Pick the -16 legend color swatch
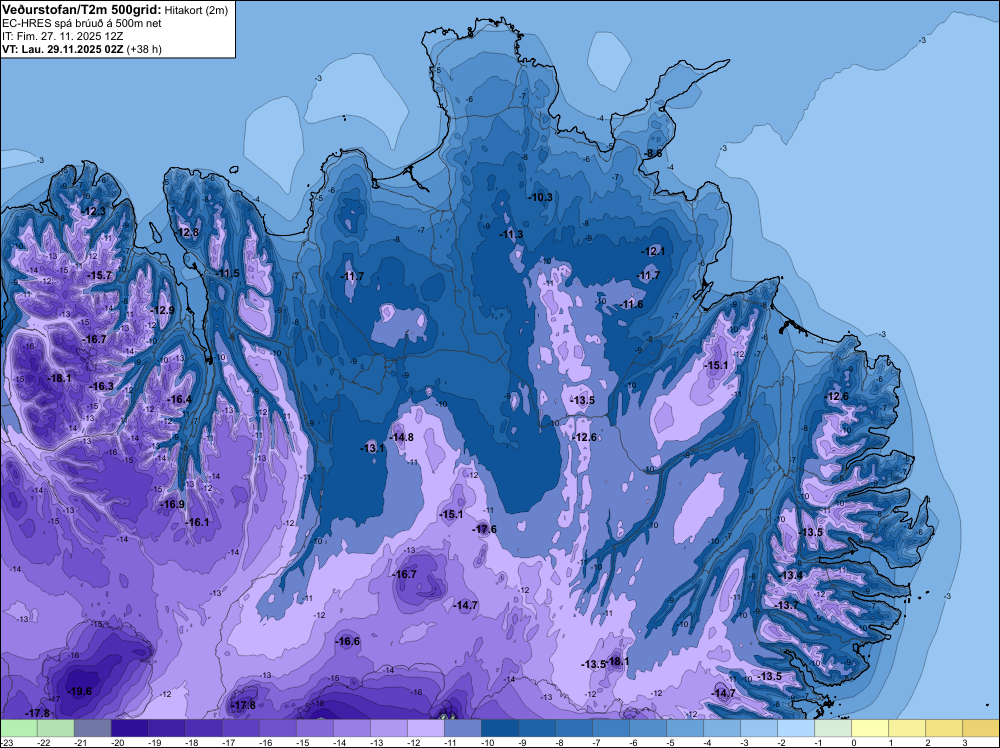The image size is (1000, 748). (x=277, y=728)
